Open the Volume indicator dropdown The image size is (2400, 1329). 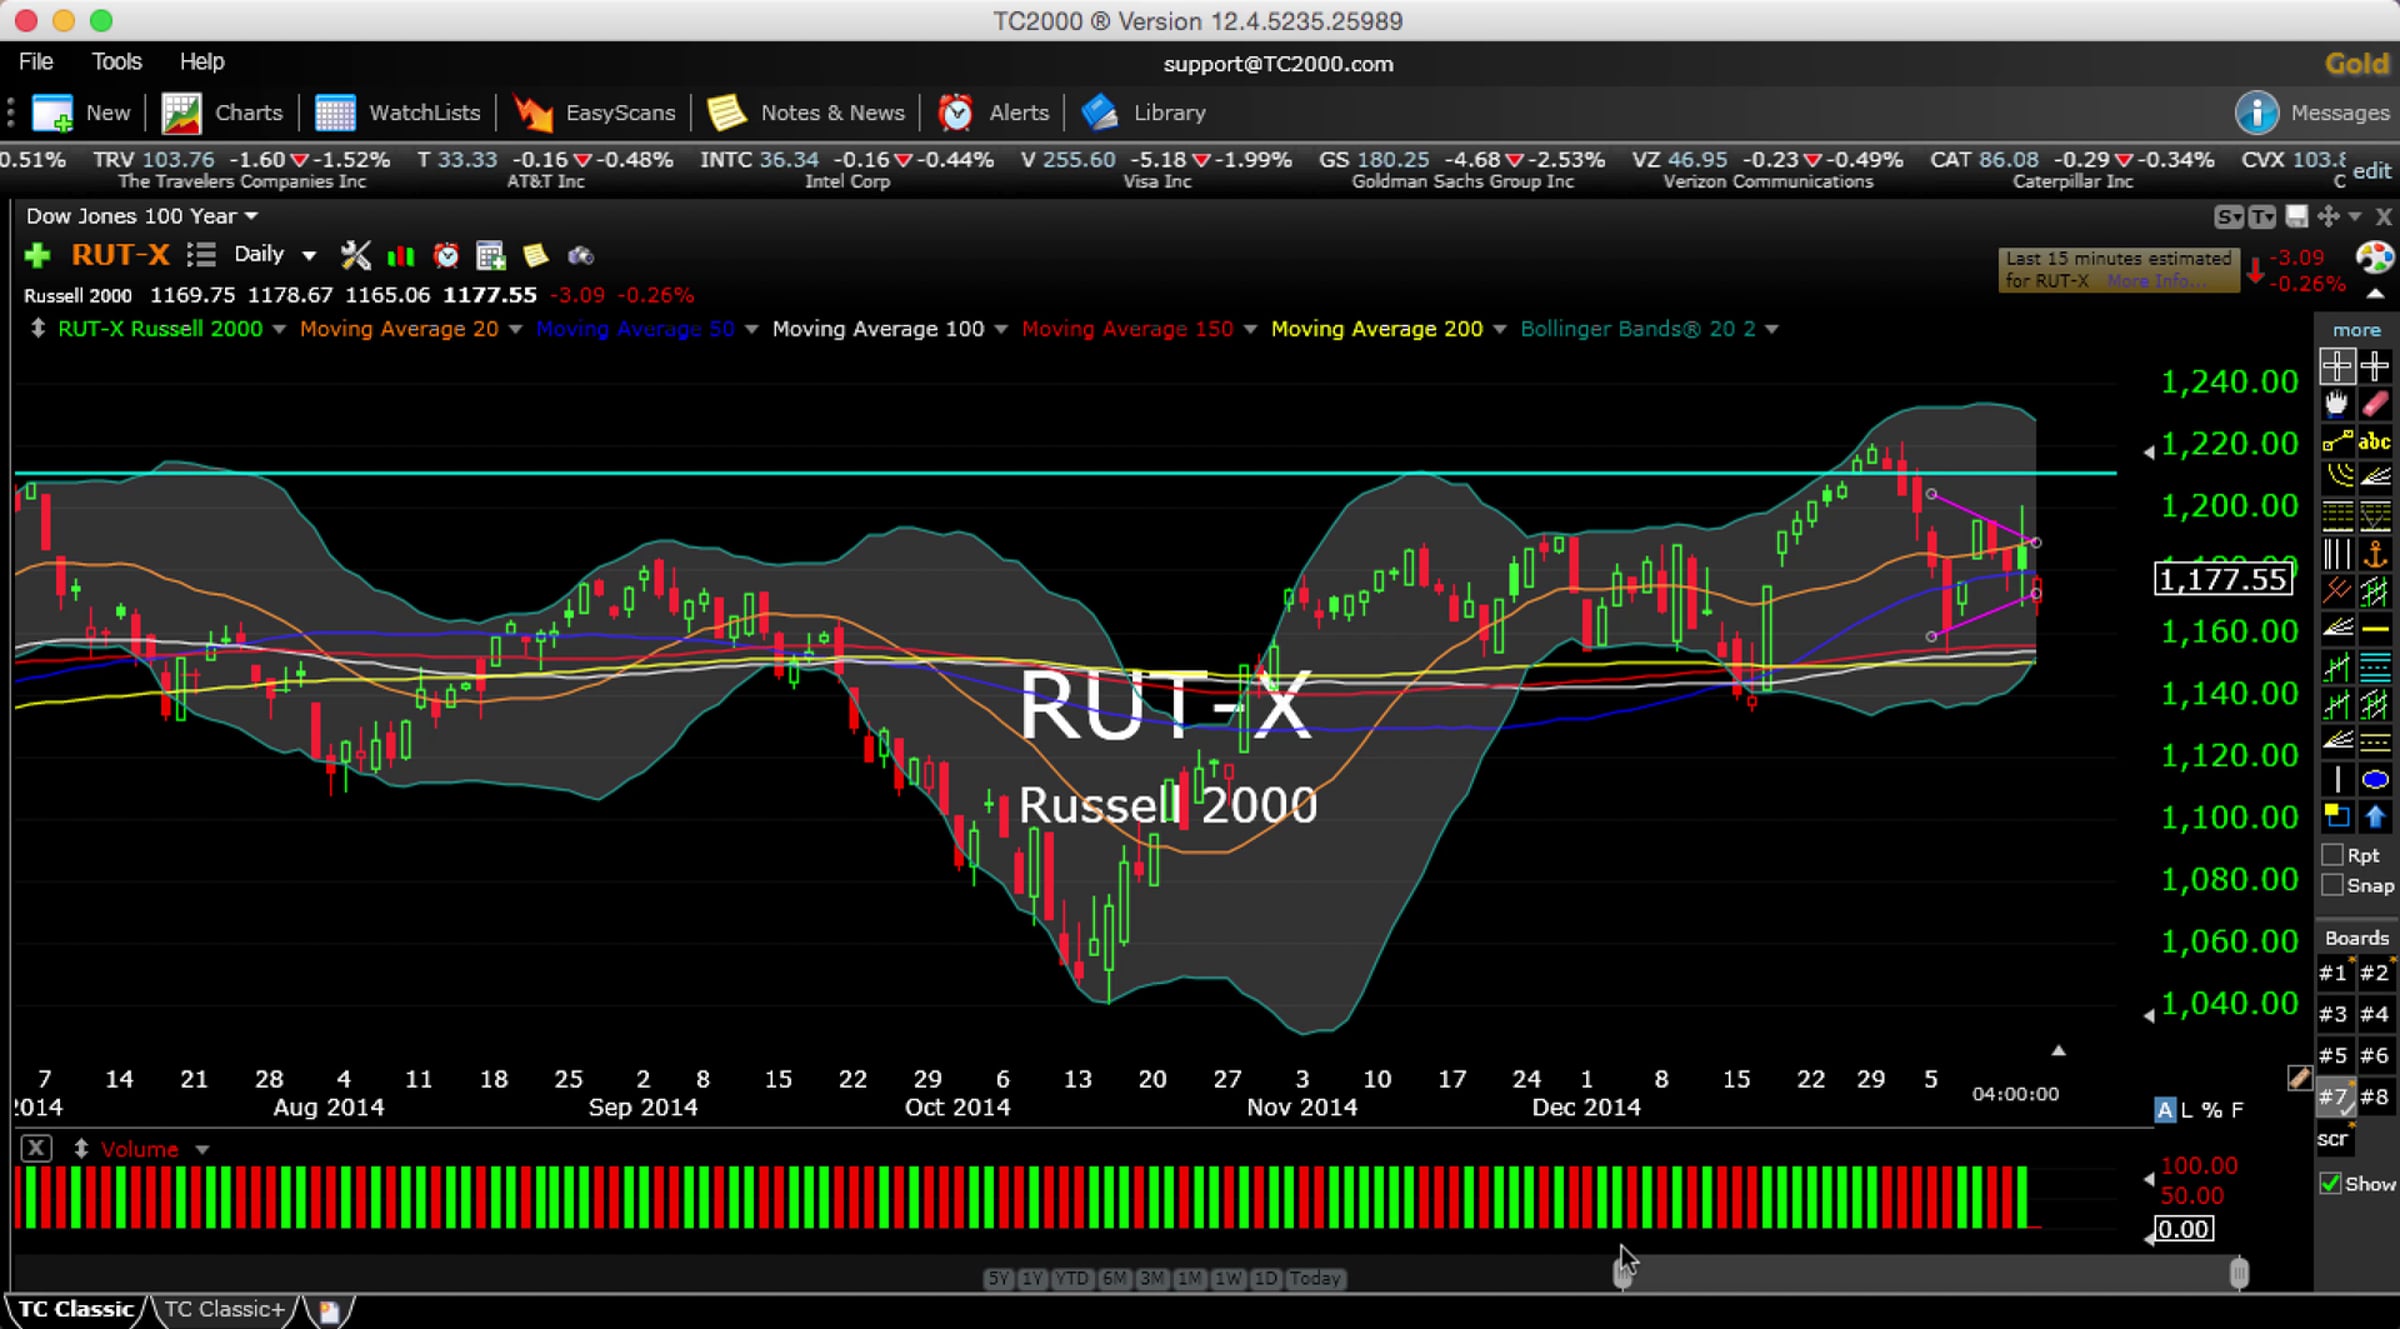point(202,1150)
